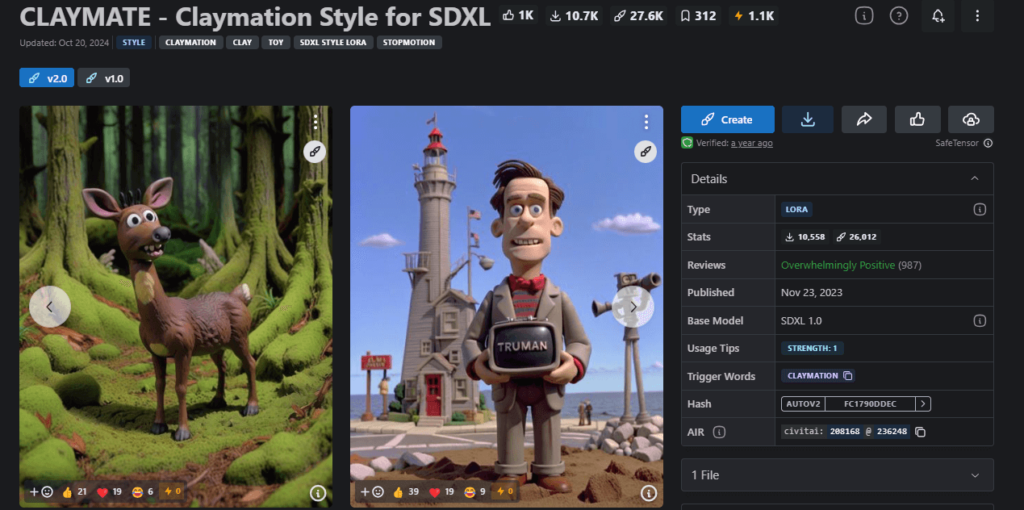The height and width of the screenshot is (510, 1024).
Task: Click the remix brush icon on the deer image
Action: click(x=315, y=151)
